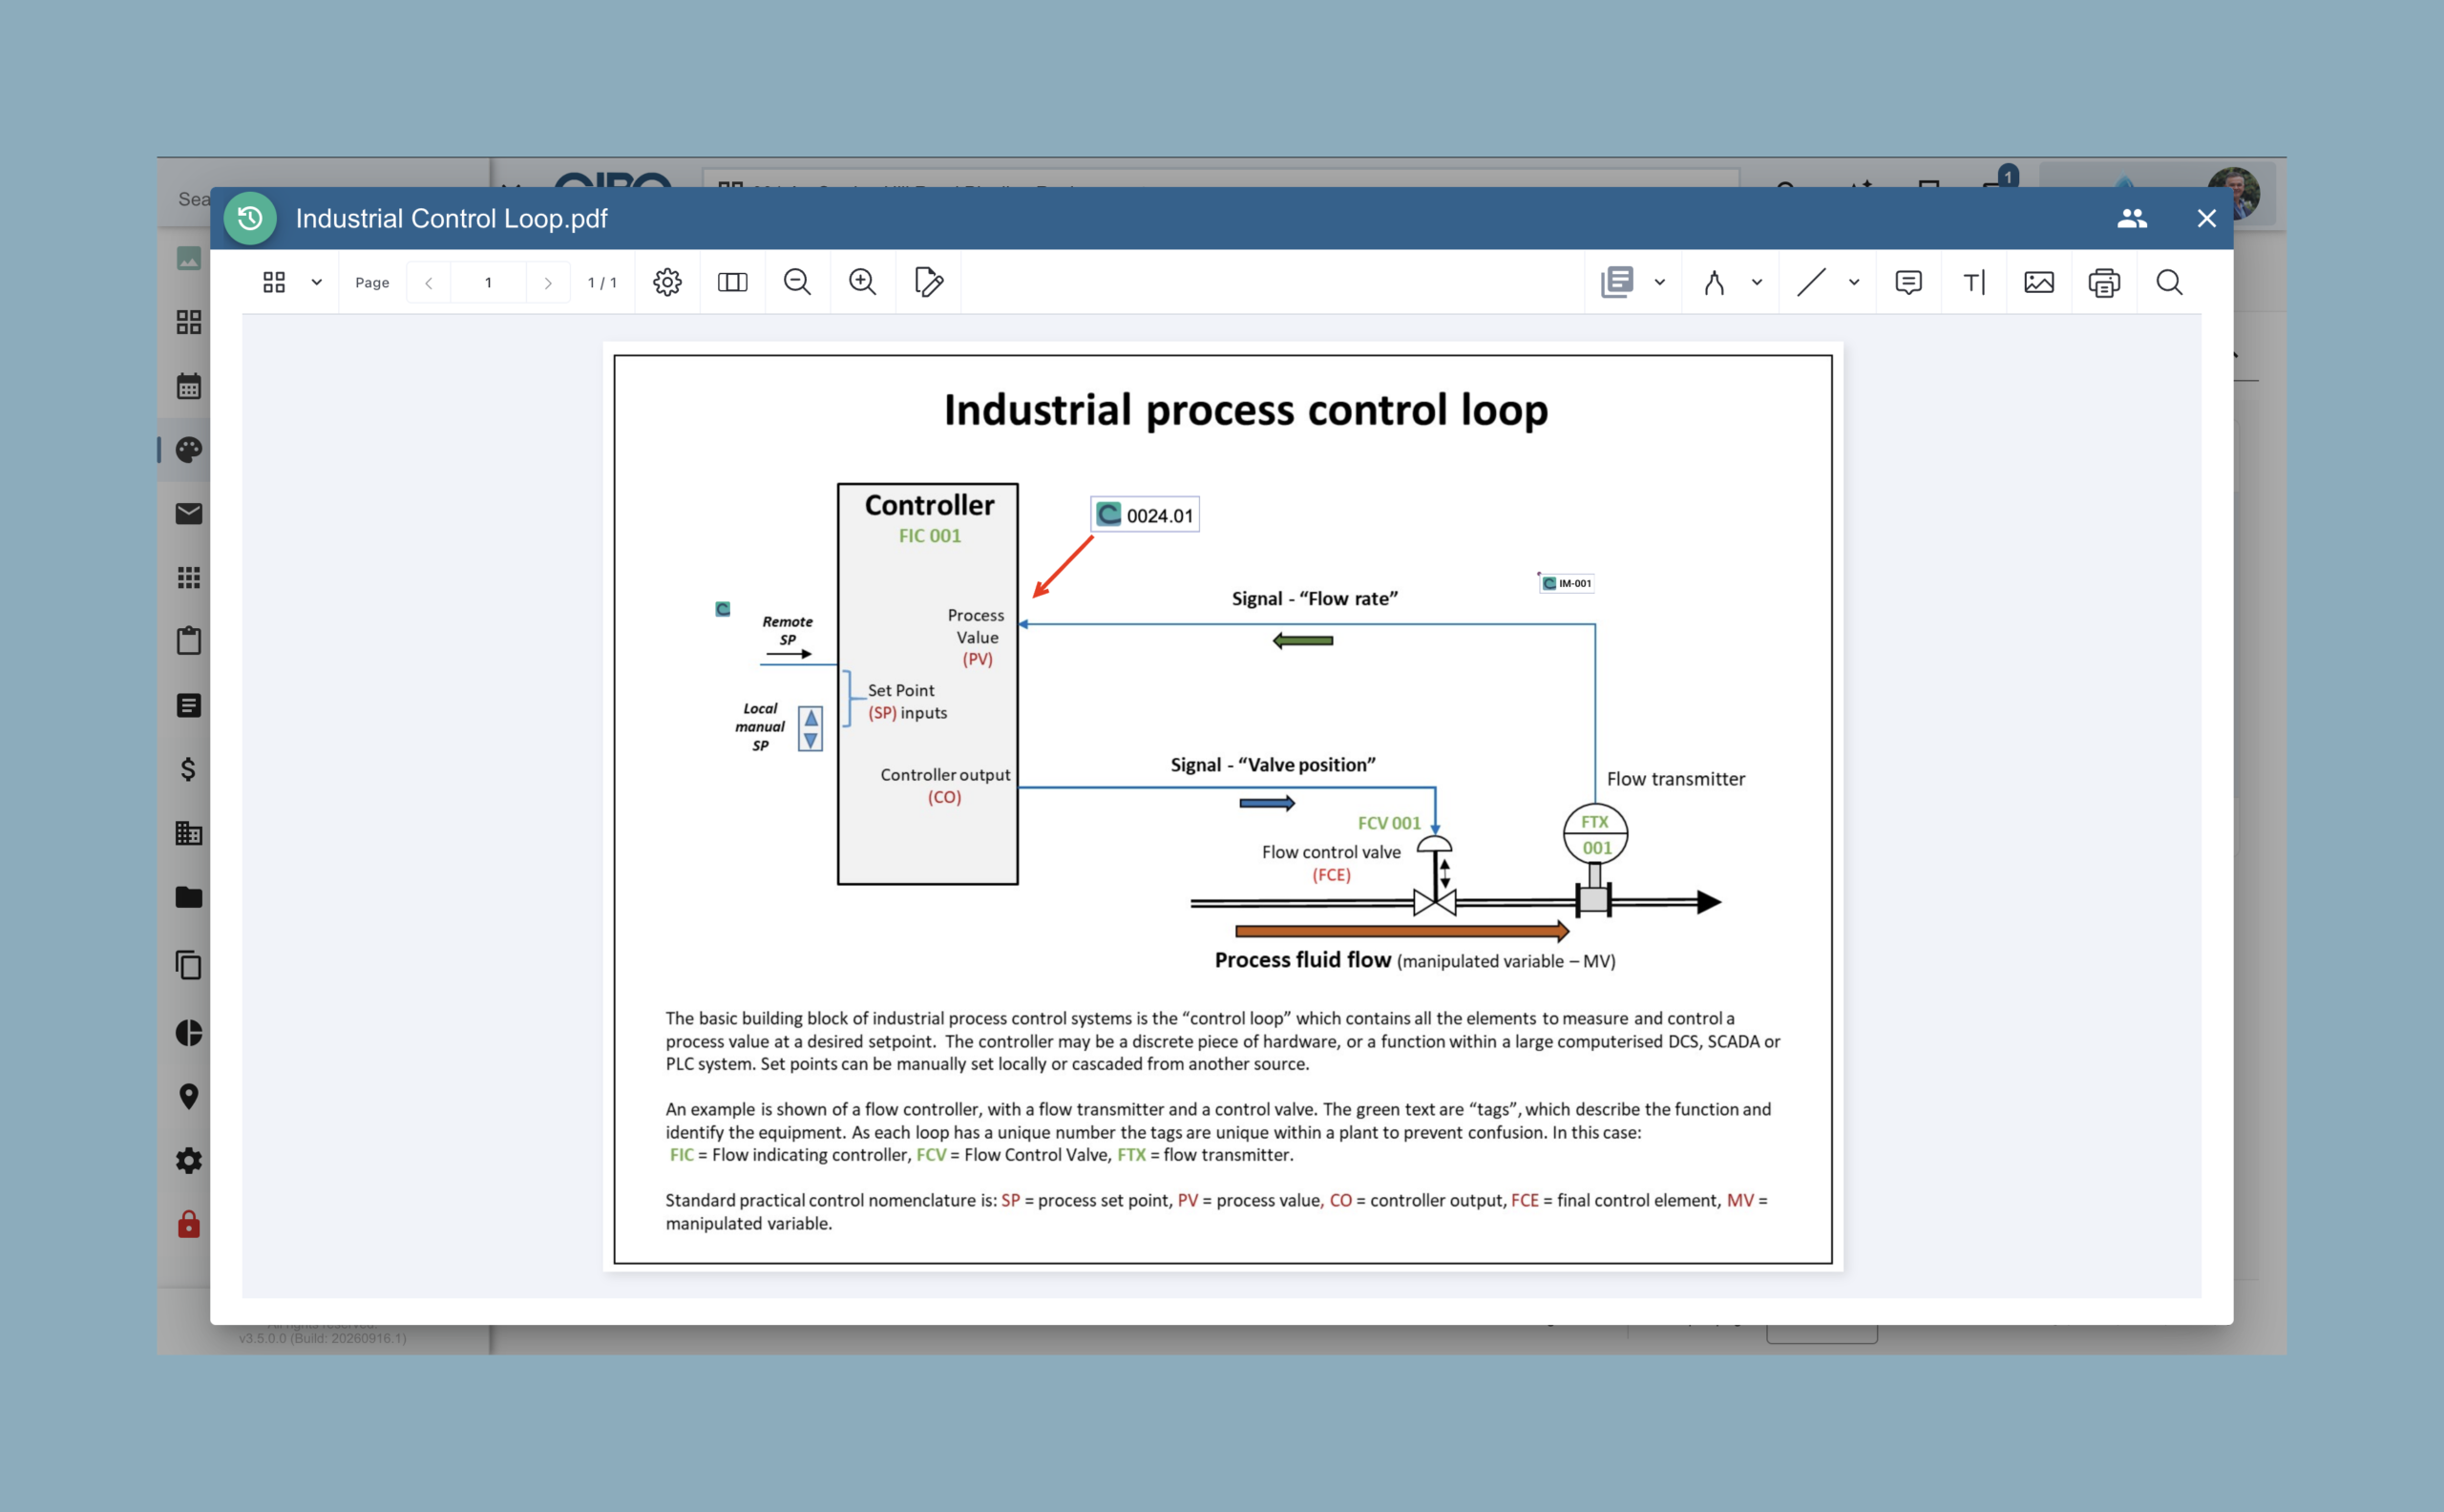
Task: Open the thumbnail grid view
Action: (x=274, y=282)
